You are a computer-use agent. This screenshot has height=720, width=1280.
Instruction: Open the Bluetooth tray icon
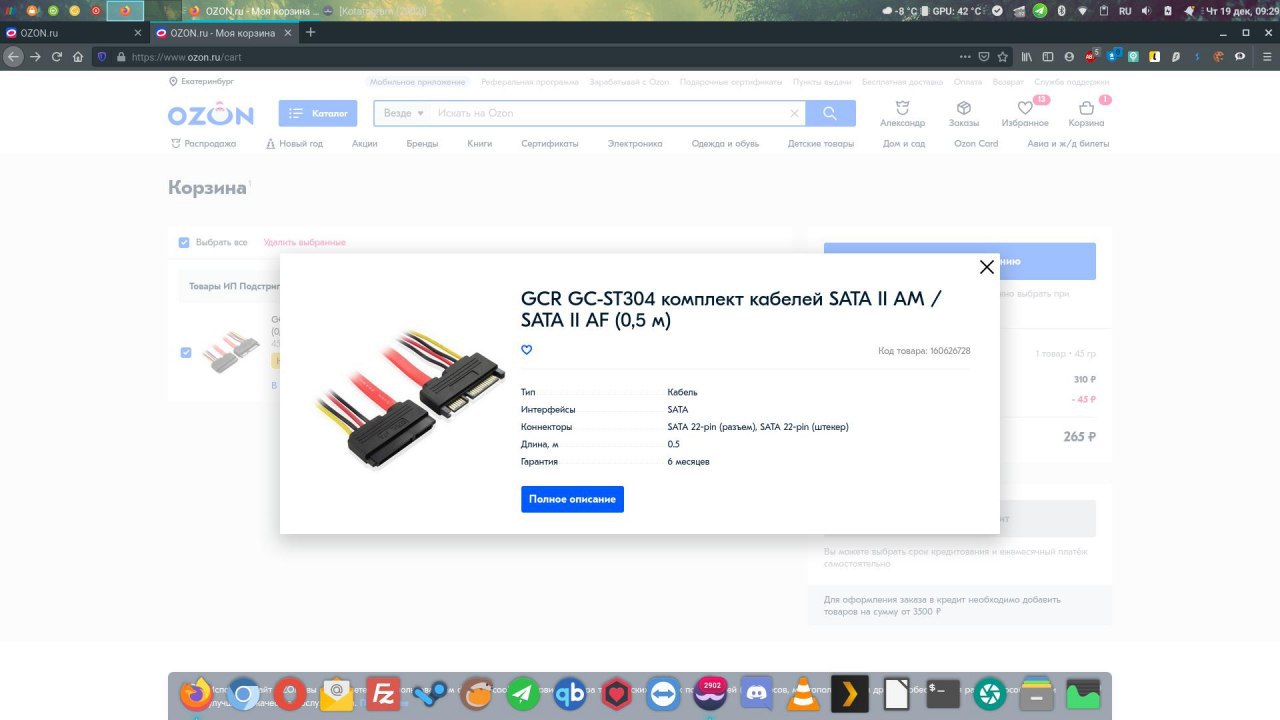[1062, 10]
